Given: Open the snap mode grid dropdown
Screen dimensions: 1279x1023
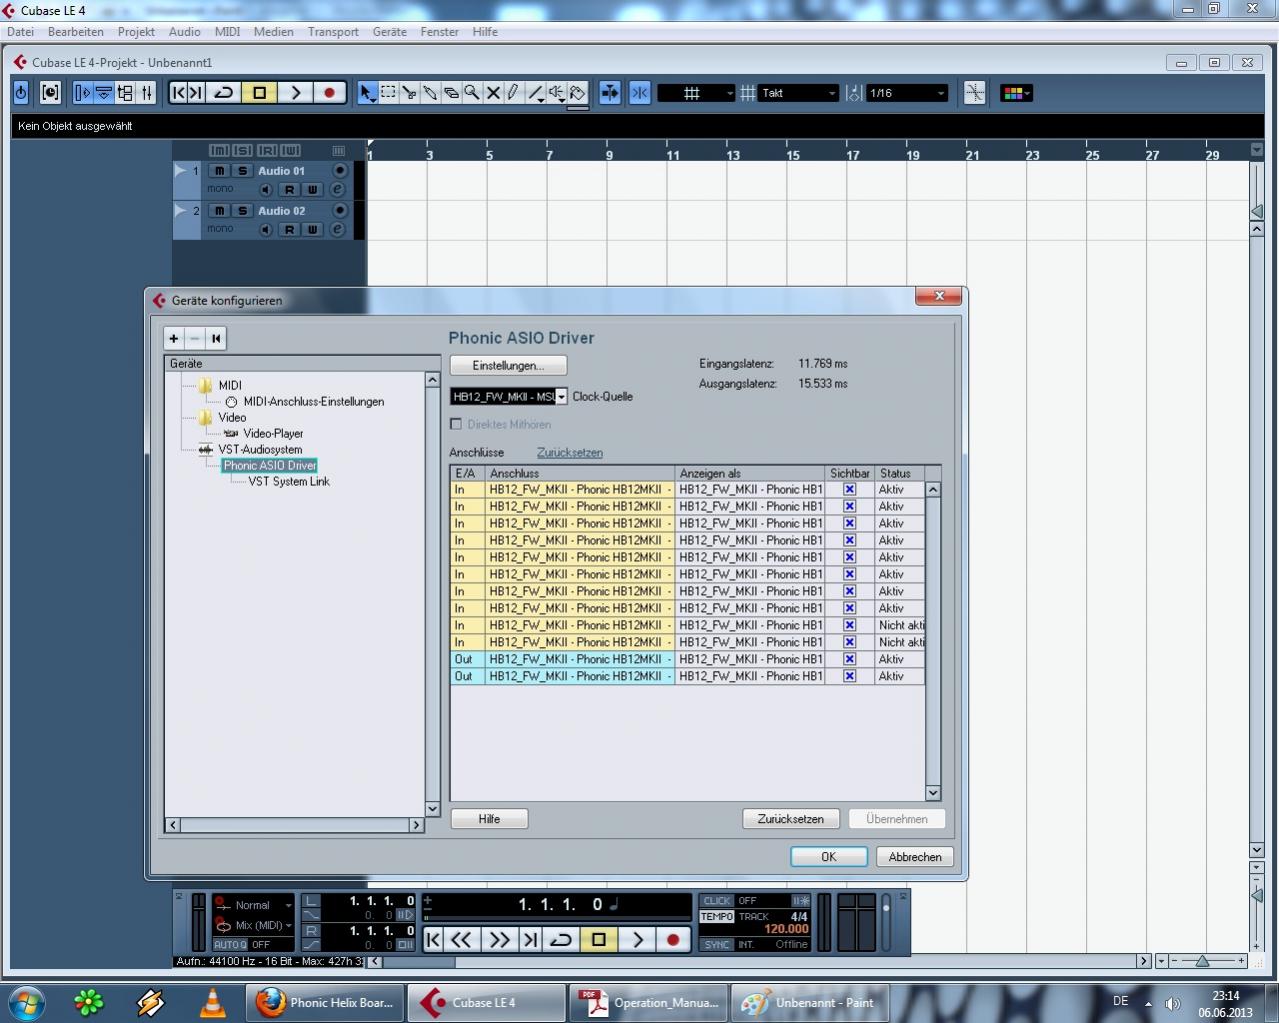Looking at the screenshot, I should (x=697, y=93).
